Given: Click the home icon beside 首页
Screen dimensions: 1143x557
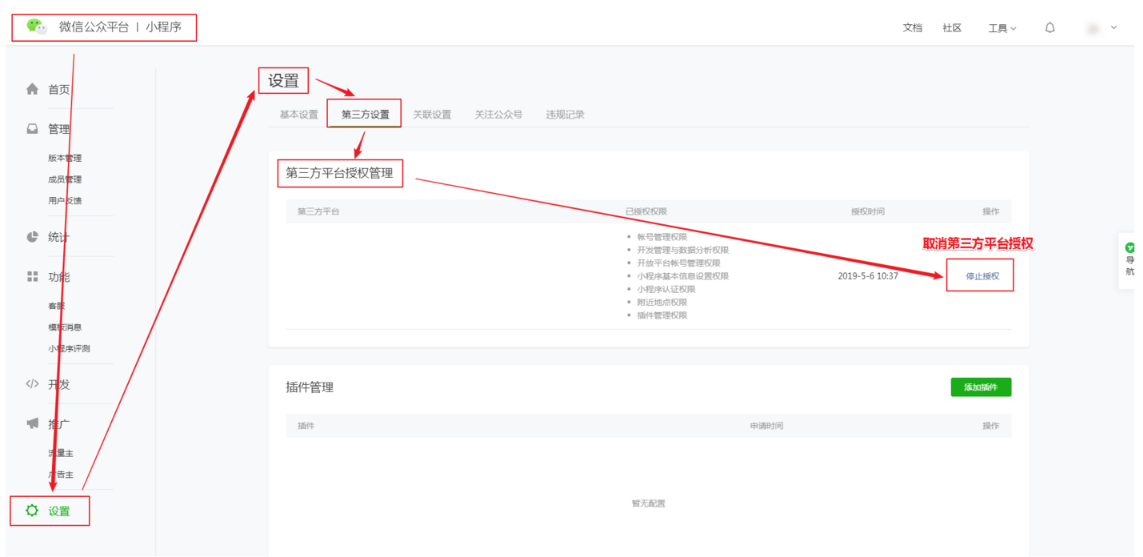Looking at the screenshot, I should pyautogui.click(x=32, y=90).
